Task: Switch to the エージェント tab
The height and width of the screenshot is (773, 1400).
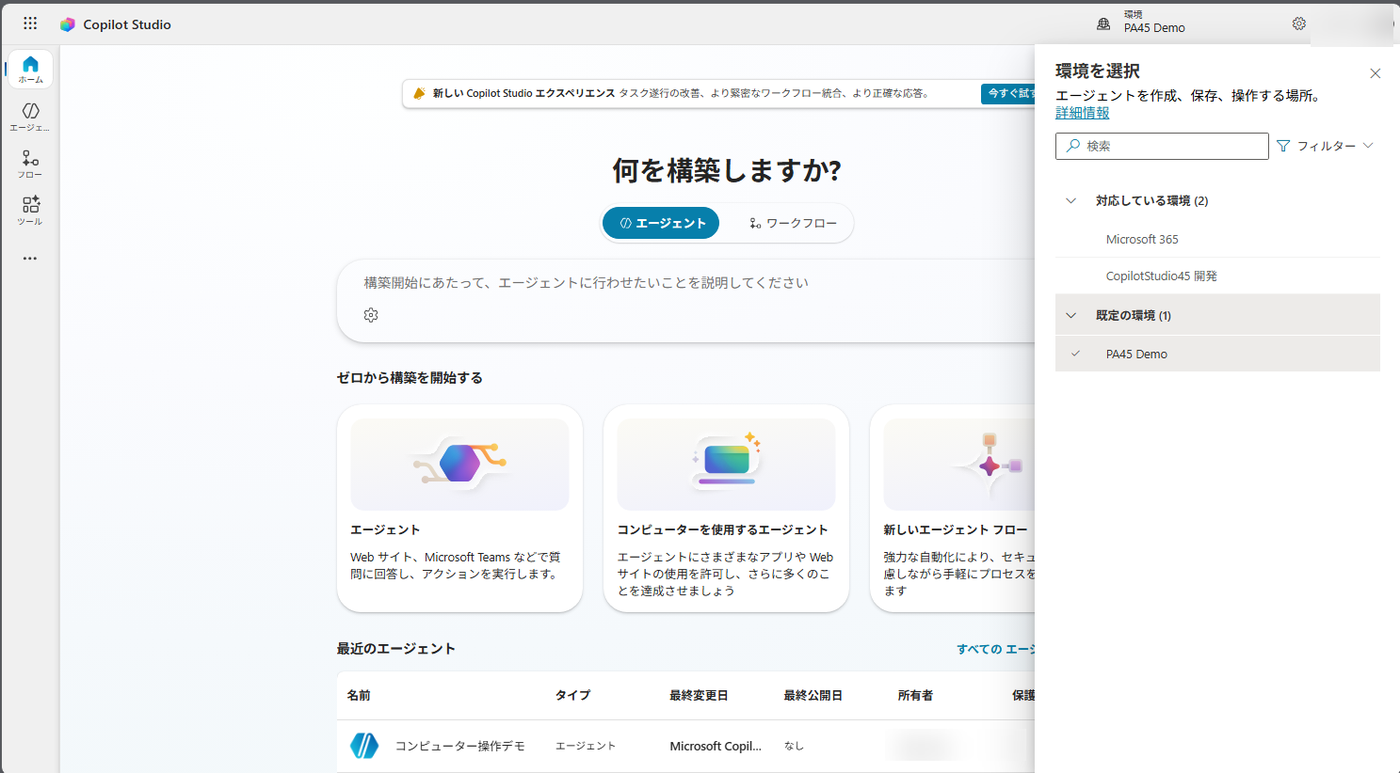Action: 661,223
